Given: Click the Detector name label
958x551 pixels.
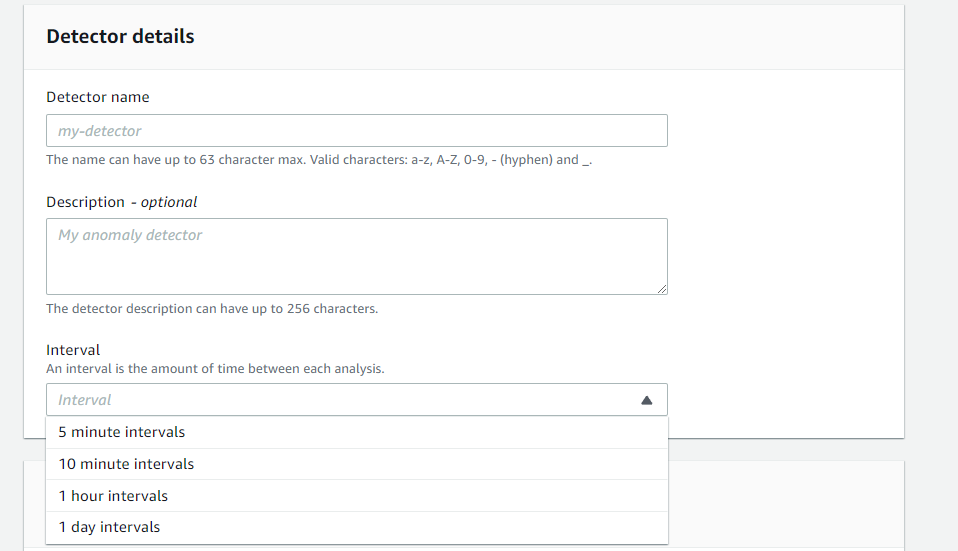Looking at the screenshot, I should [98, 97].
